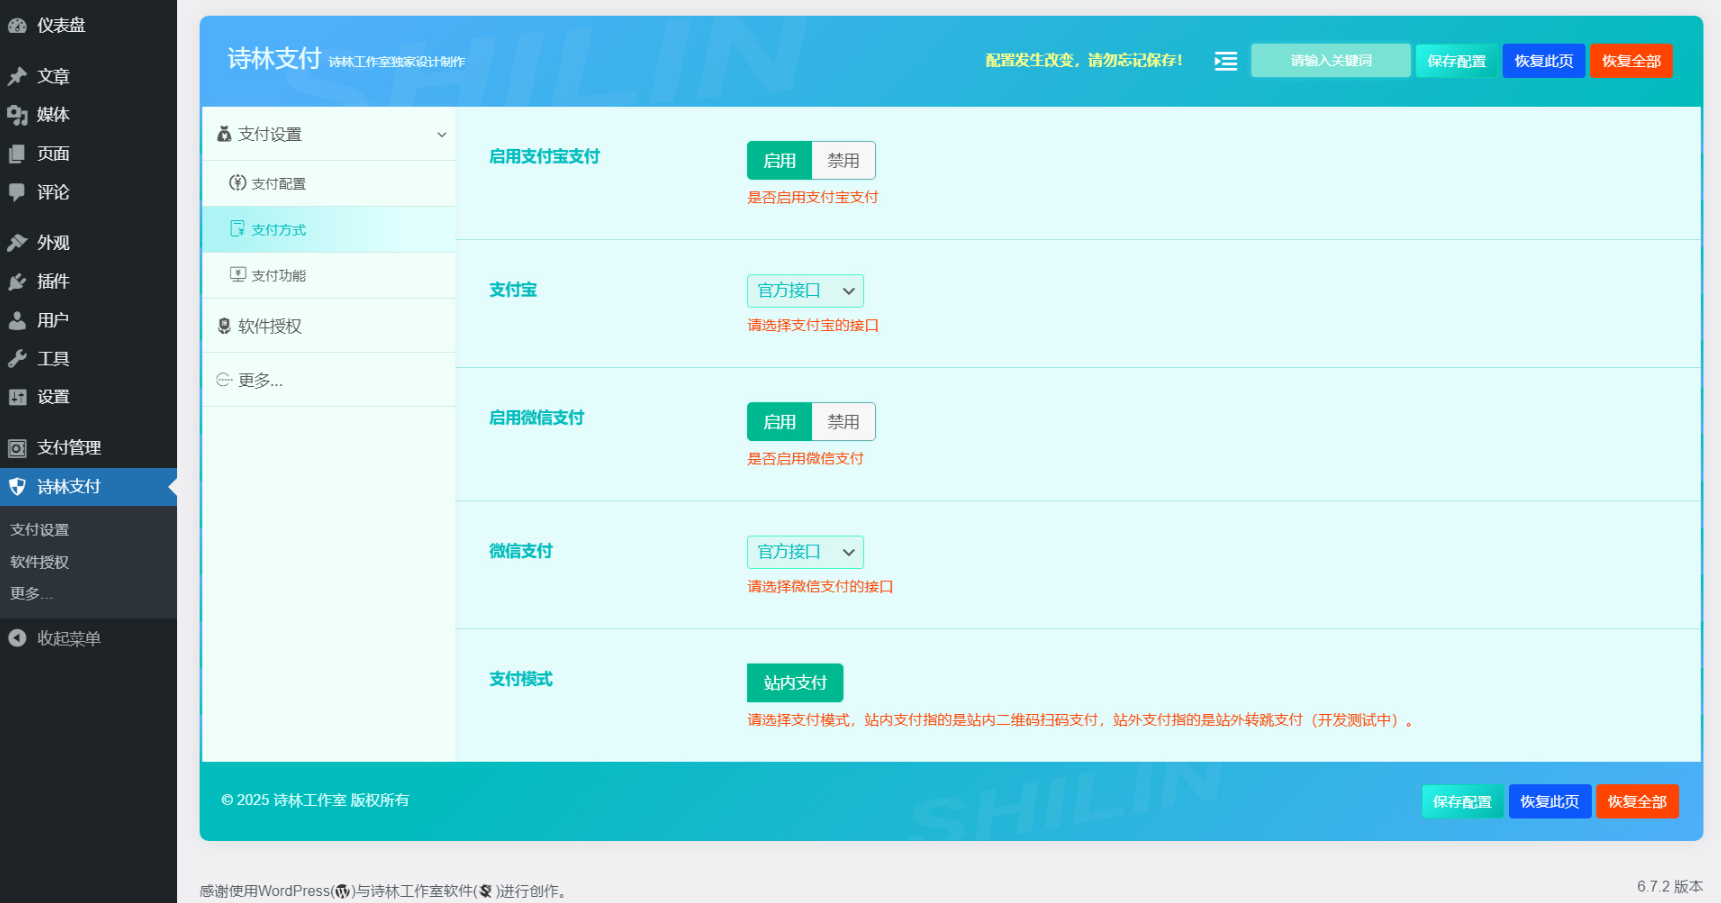The height and width of the screenshot is (903, 1721).
Task: Click top 恢复全部 button
Action: [1631, 61]
